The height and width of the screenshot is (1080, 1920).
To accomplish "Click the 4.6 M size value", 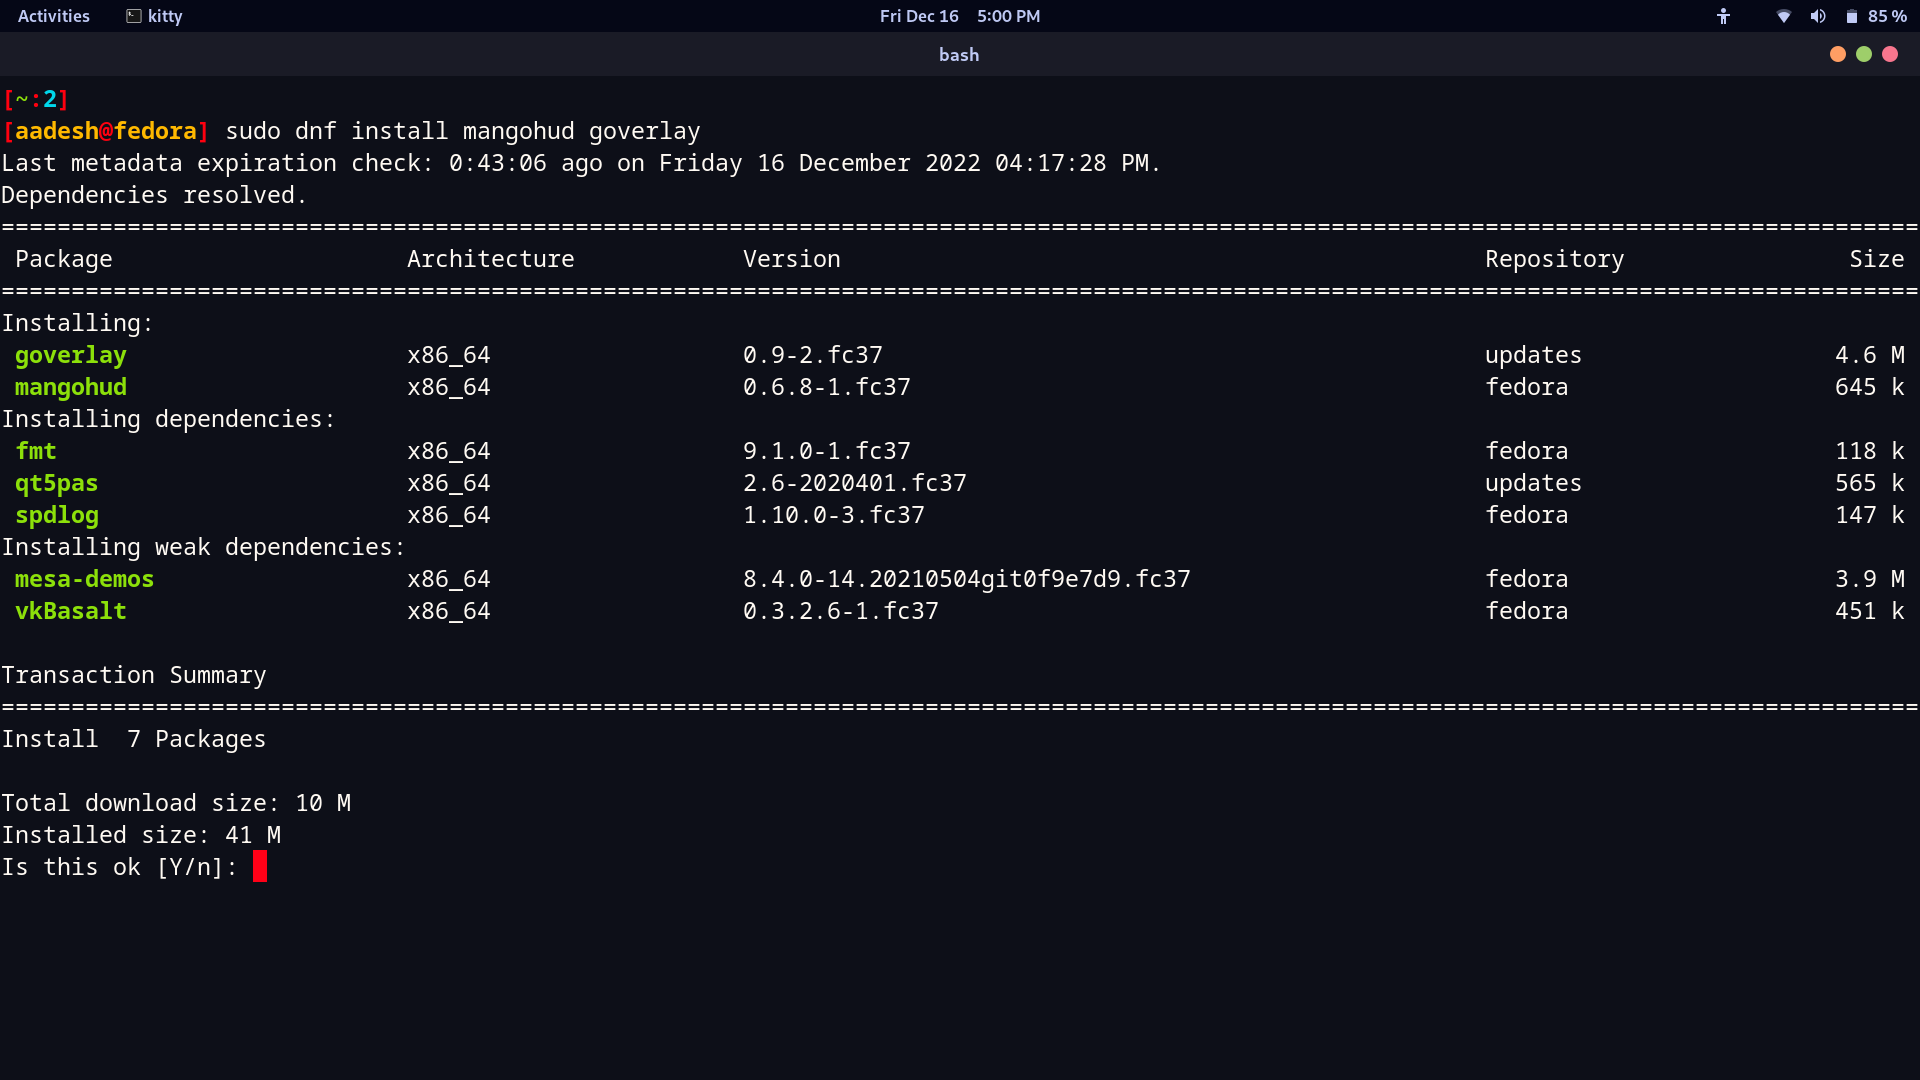I will coord(1870,355).
